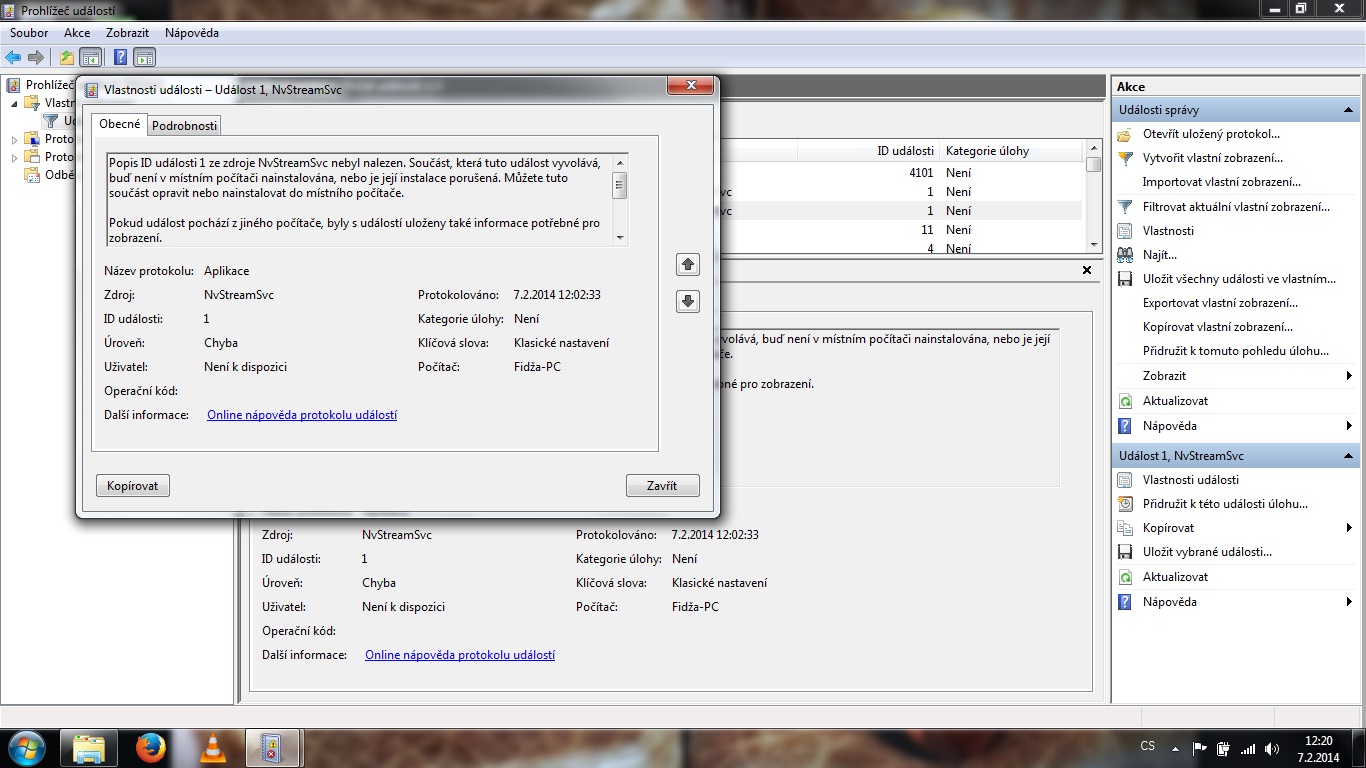Expand Nápověda submenu under Události správy

point(1349,426)
